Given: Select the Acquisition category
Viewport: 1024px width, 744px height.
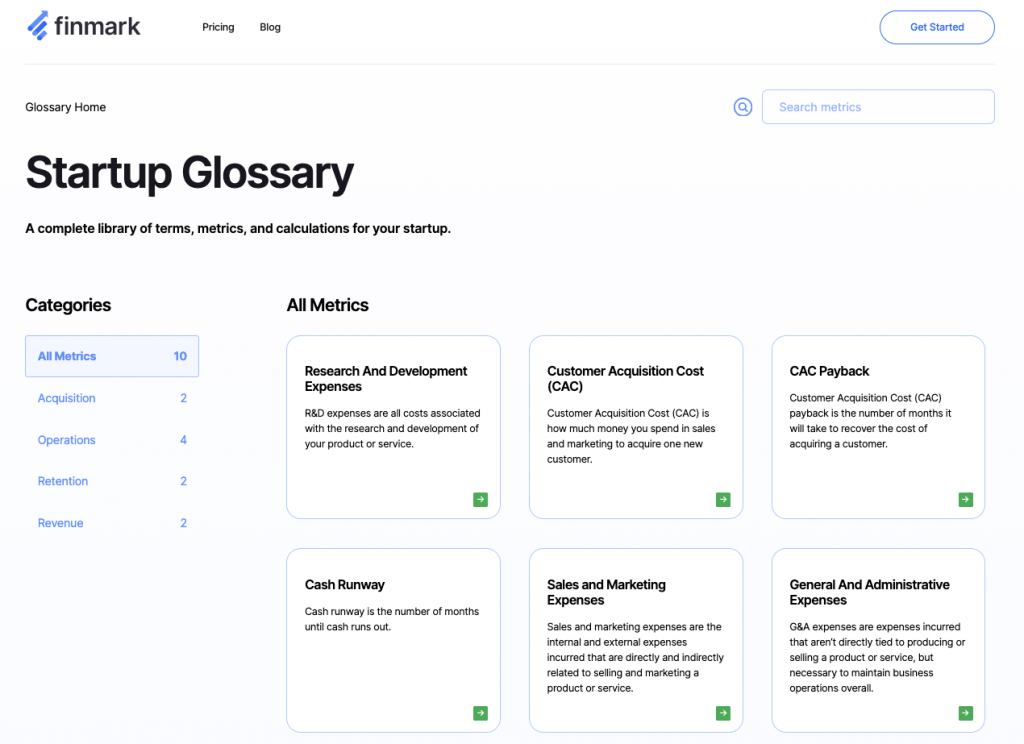Looking at the screenshot, I should click(x=66, y=398).
